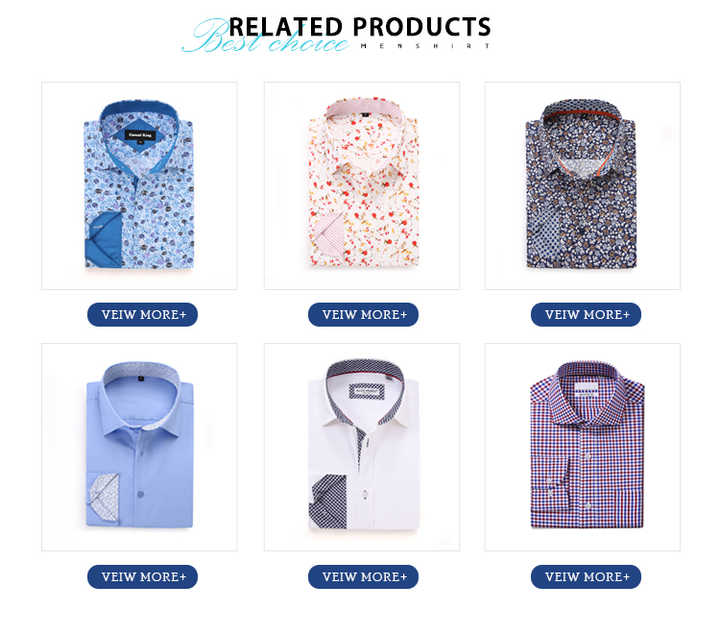
Task: Click VEIW MORE+ under navy floral shirt
Action: click(586, 314)
